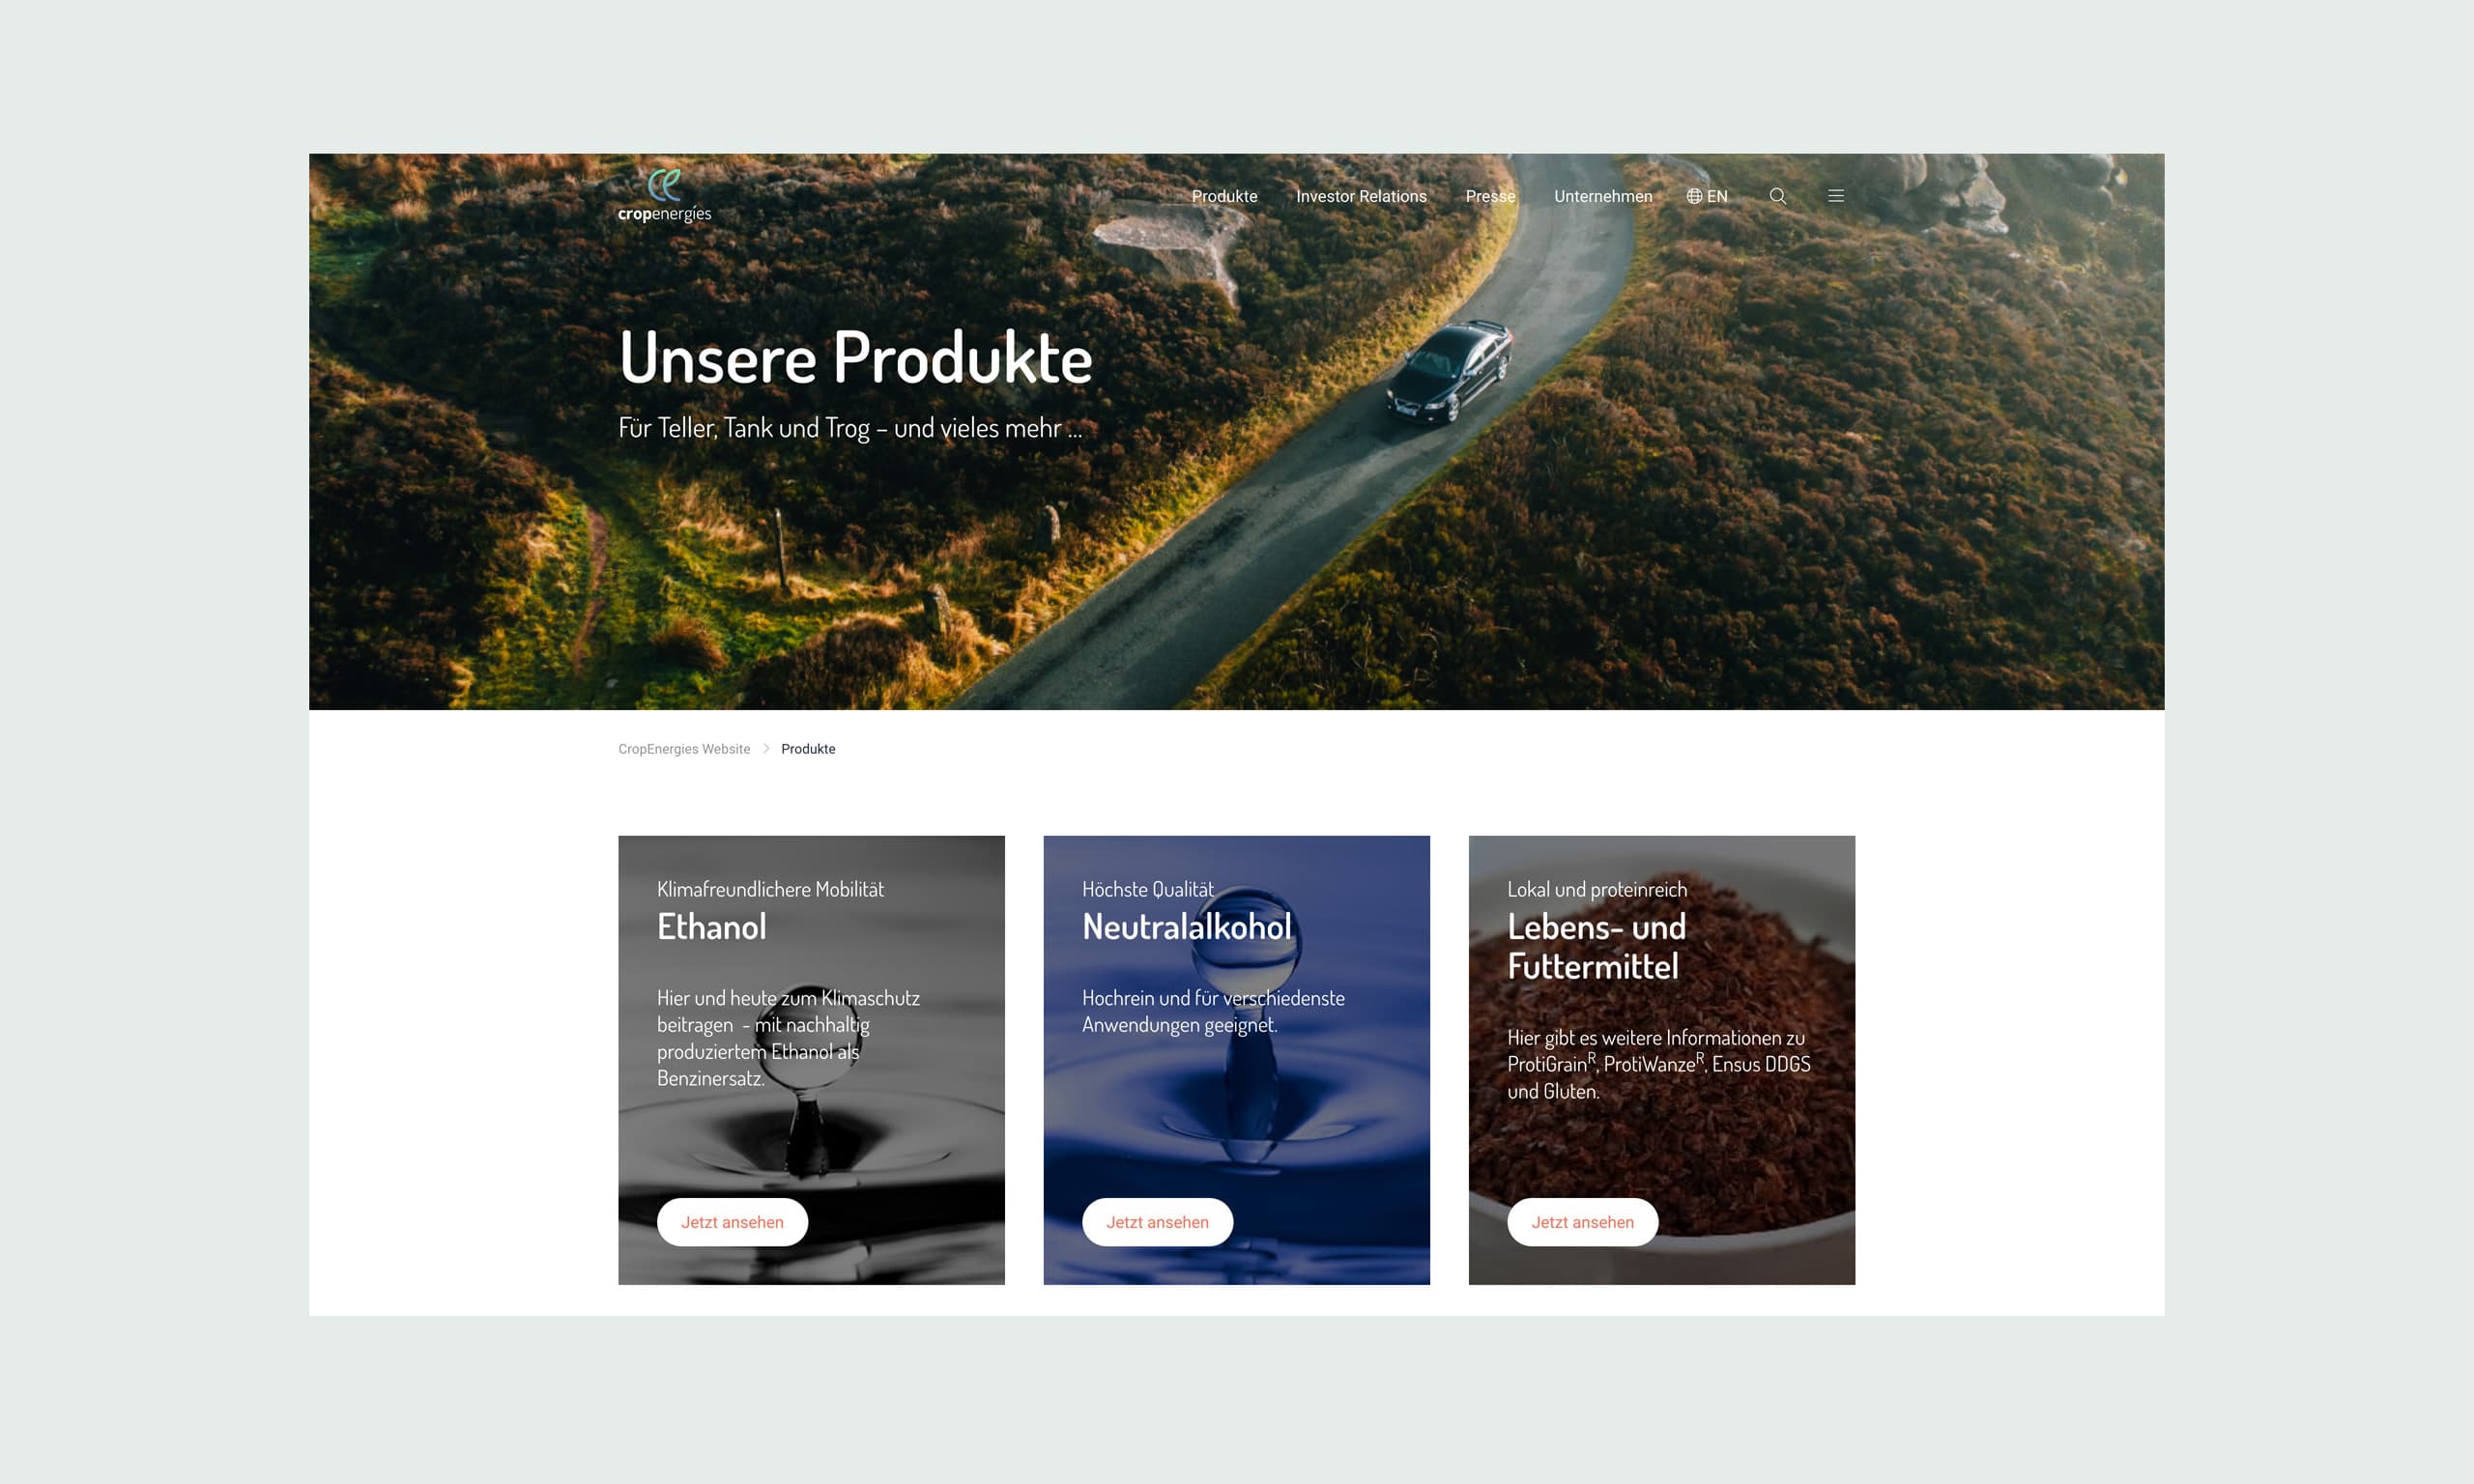Image resolution: width=2474 pixels, height=1484 pixels.
Task: Click Jetzt ansehen button for Neutralalkohol
Action: (x=1154, y=1221)
